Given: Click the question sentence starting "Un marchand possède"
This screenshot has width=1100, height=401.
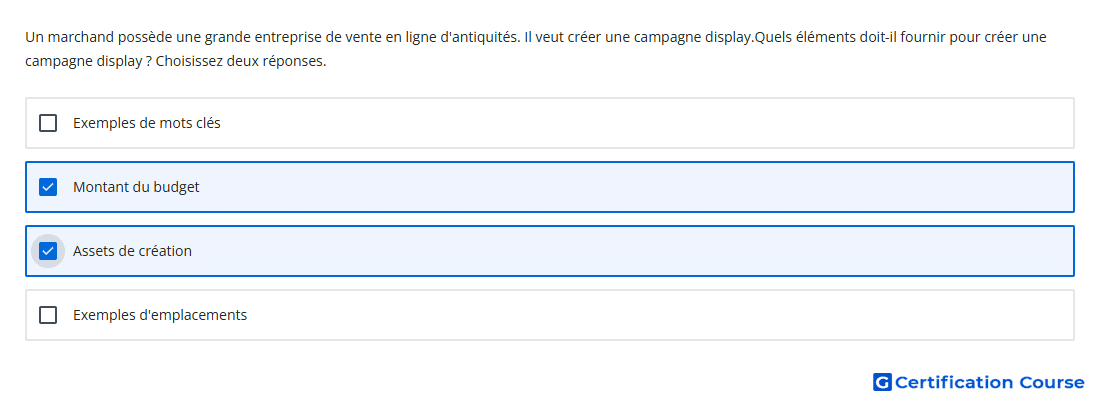Looking at the screenshot, I should click(273, 37).
